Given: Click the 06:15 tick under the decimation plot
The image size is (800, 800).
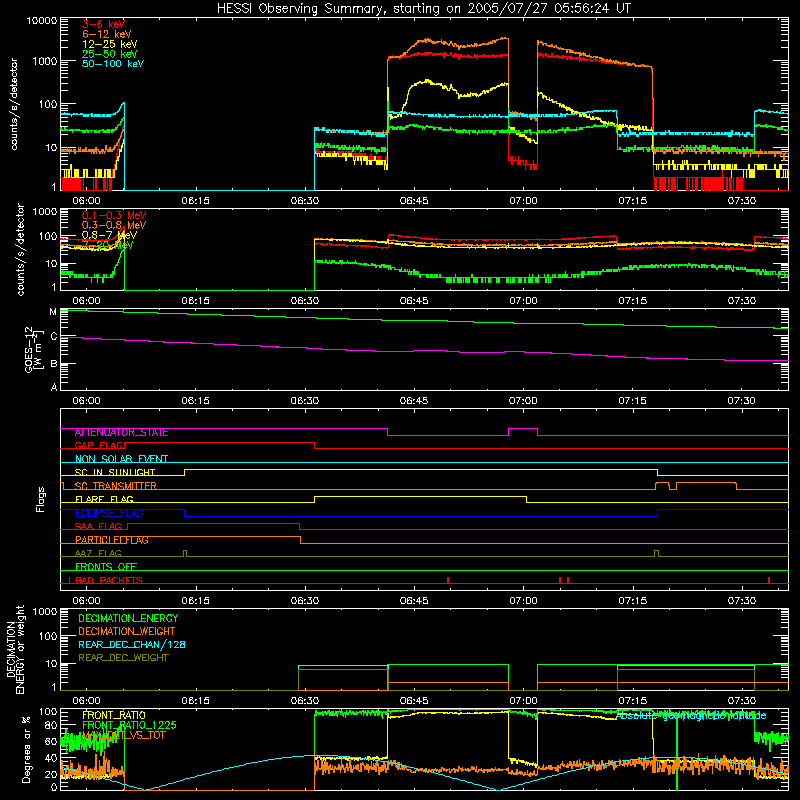Looking at the screenshot, I should [195, 701].
